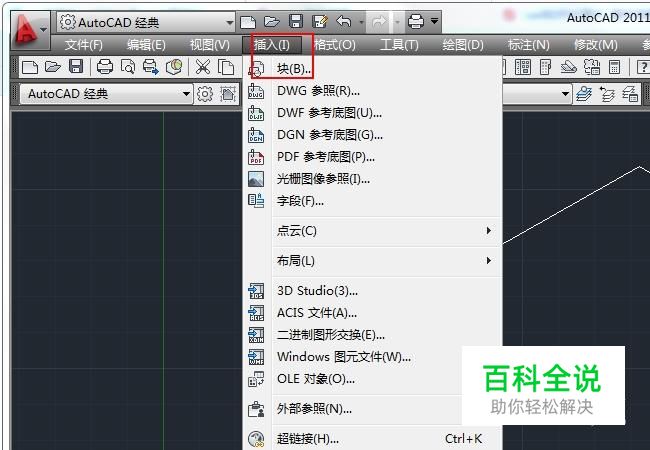Image resolution: width=650 pixels, height=450 pixels.
Task: Click My Workspace icon beside gear
Action: pyautogui.click(x=228, y=94)
